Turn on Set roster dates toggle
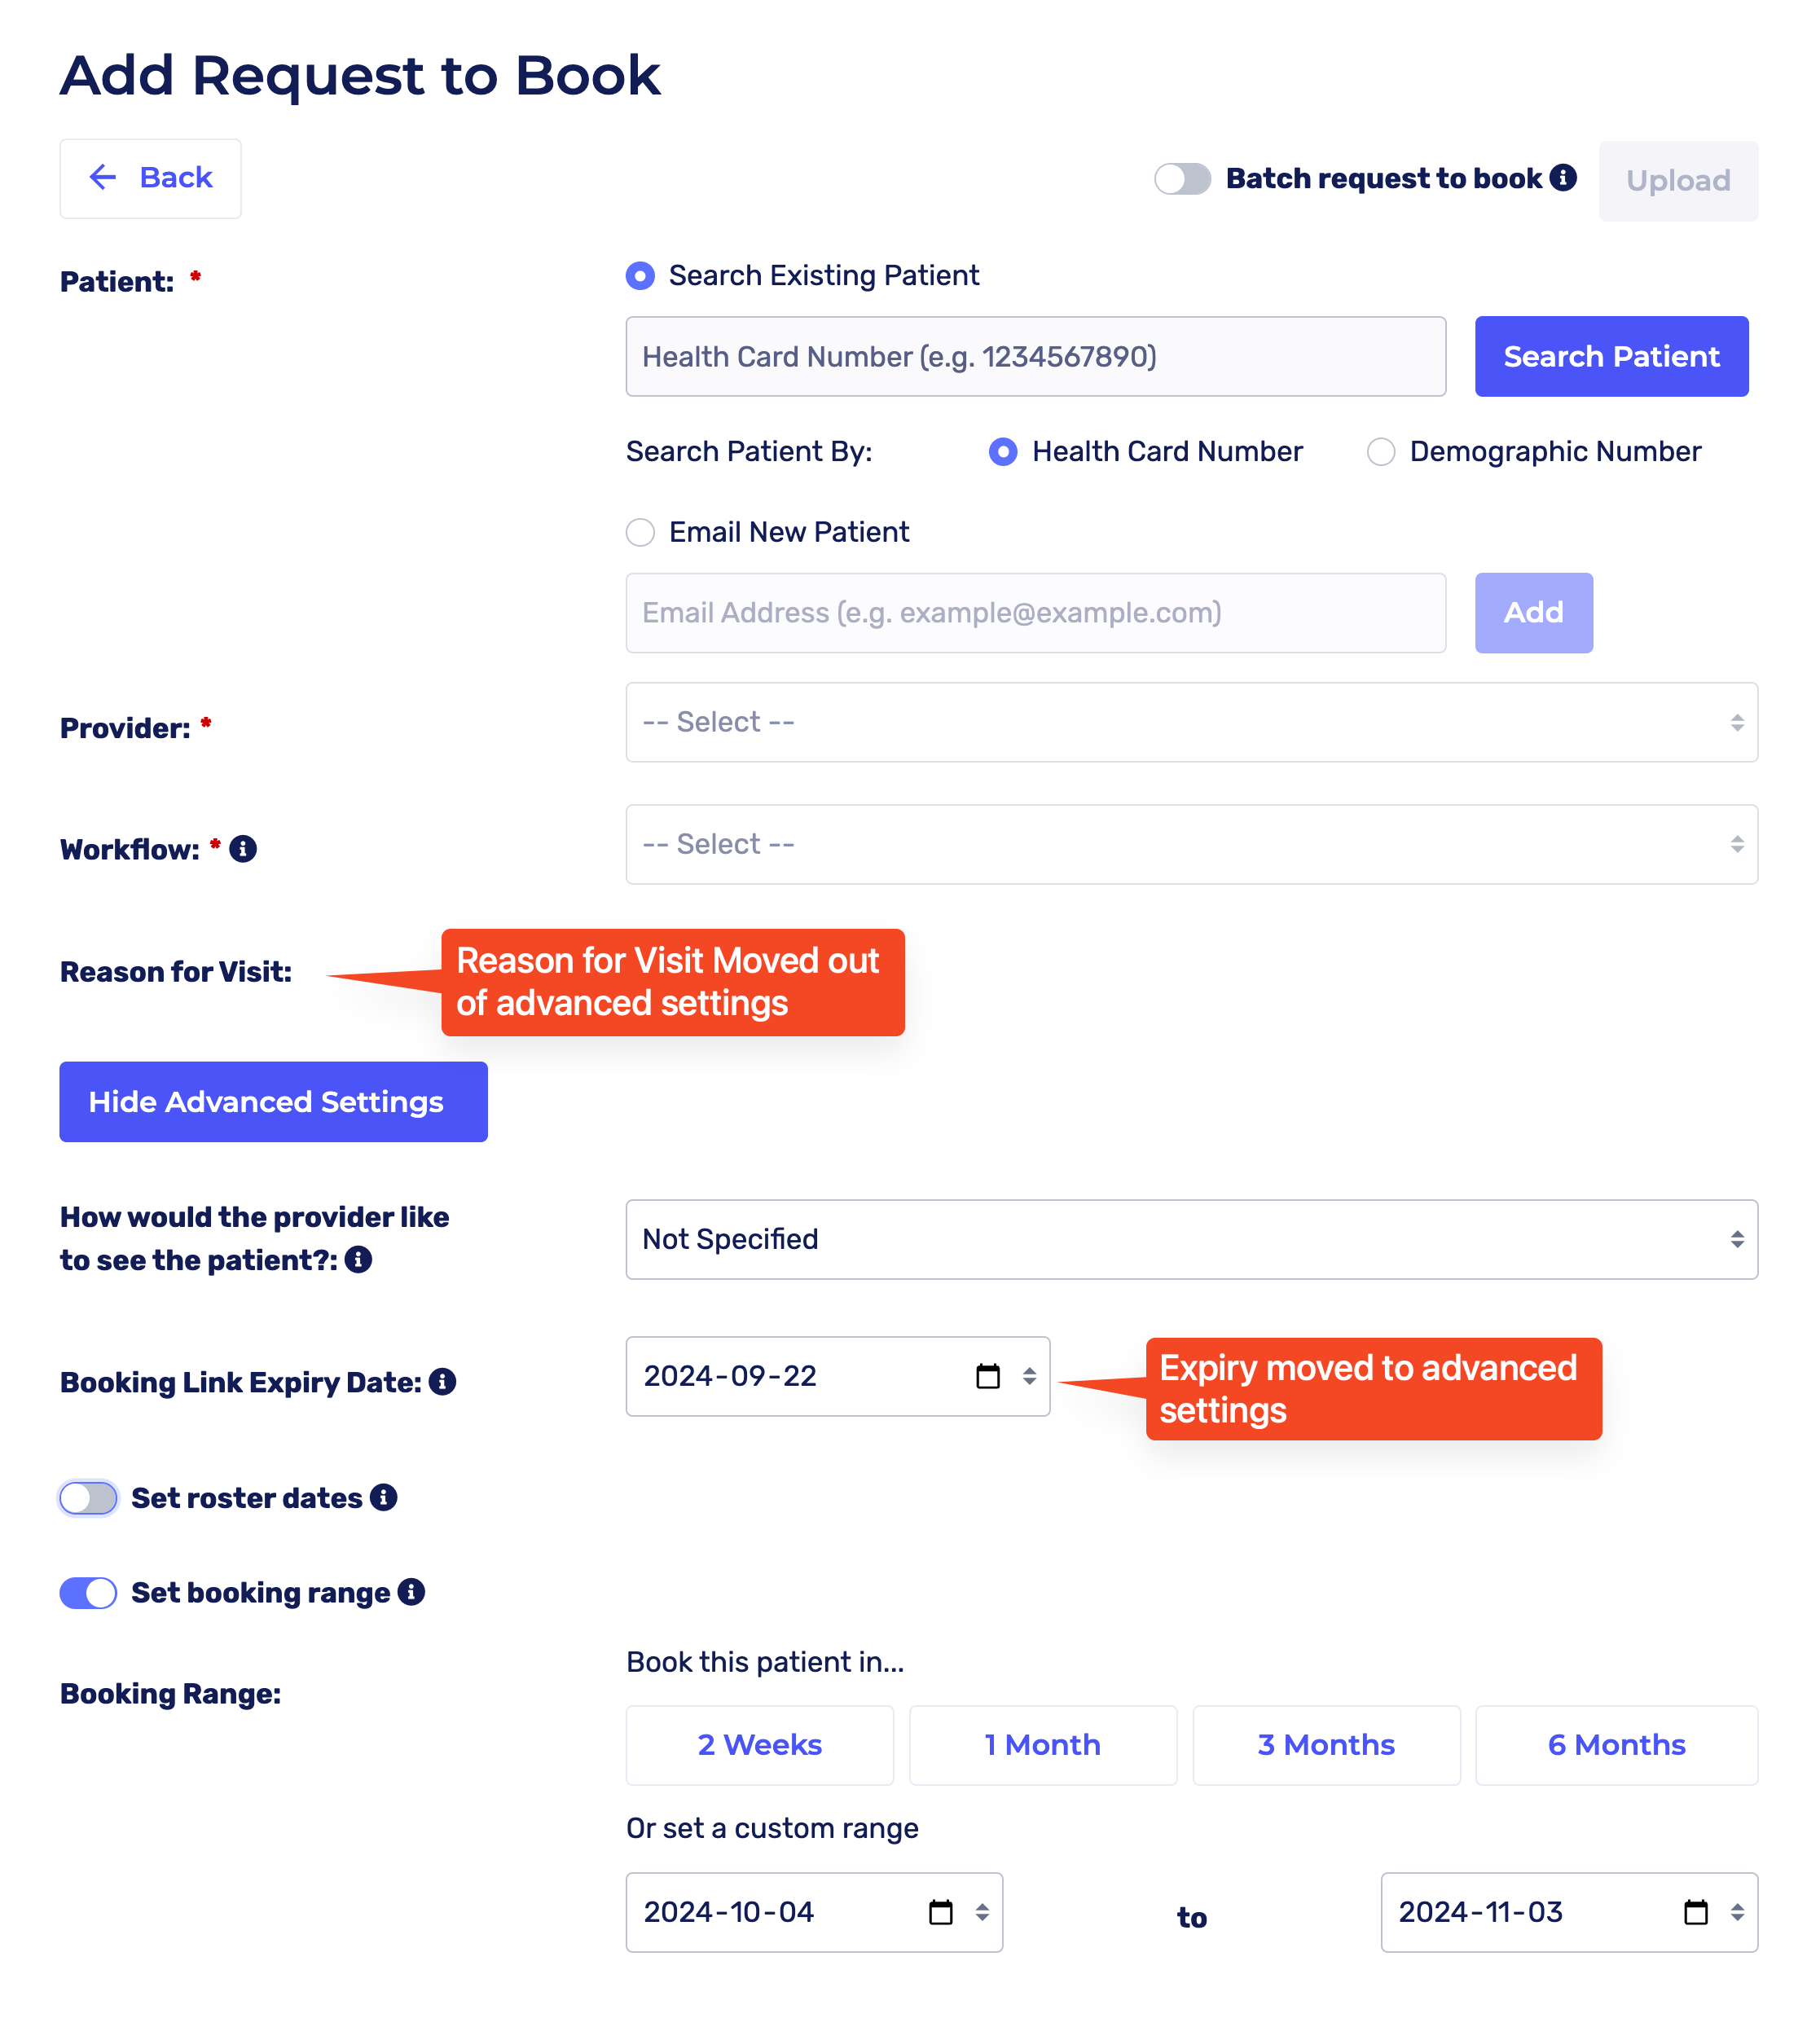Viewport: 1820px width, 2027px height. click(89, 1498)
